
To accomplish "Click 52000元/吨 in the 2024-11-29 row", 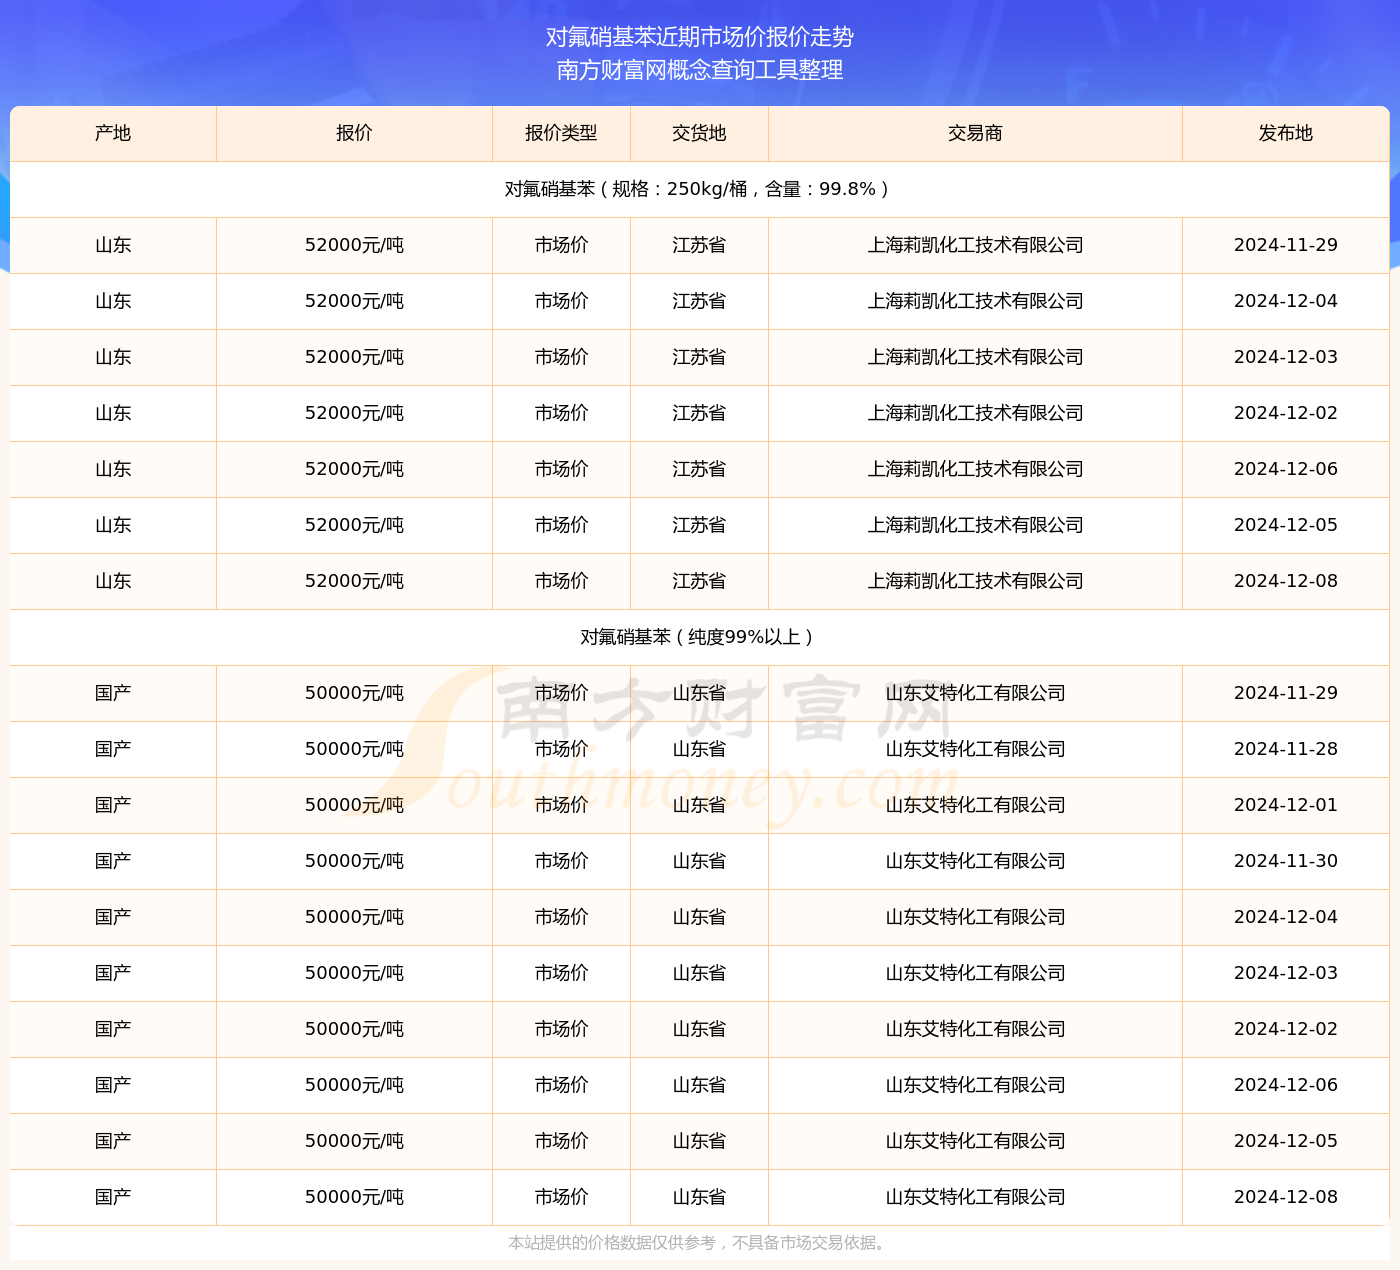I will (x=354, y=245).
